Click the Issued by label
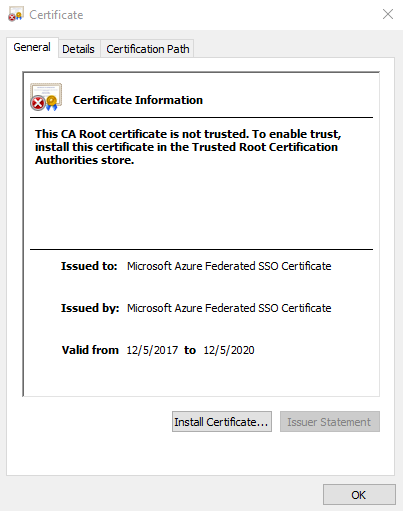The height and width of the screenshot is (511, 403). point(90,308)
